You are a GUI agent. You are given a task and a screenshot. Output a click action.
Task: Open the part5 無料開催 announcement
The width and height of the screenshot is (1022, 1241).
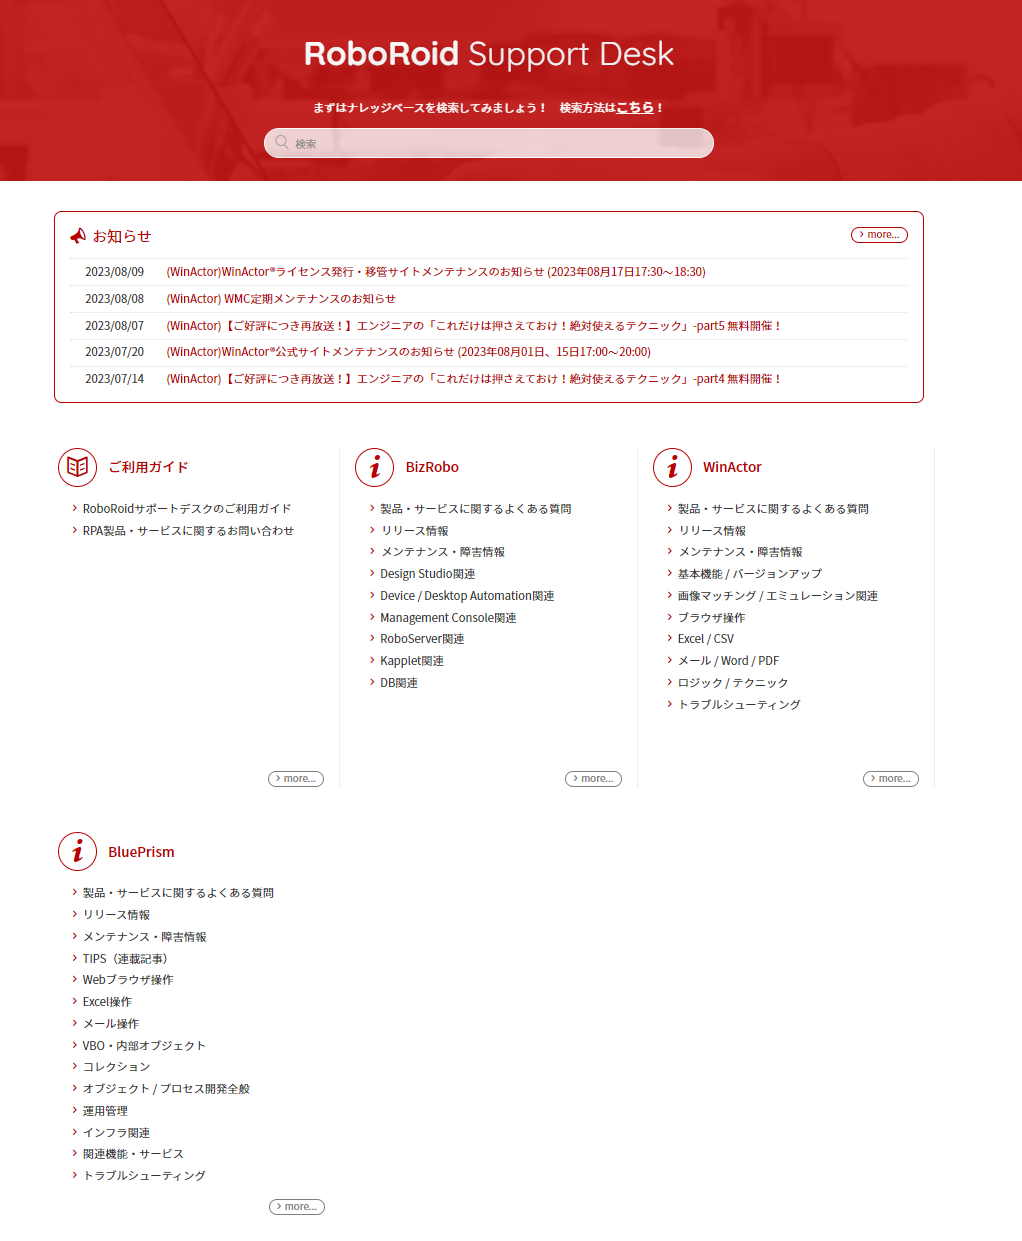[474, 326]
